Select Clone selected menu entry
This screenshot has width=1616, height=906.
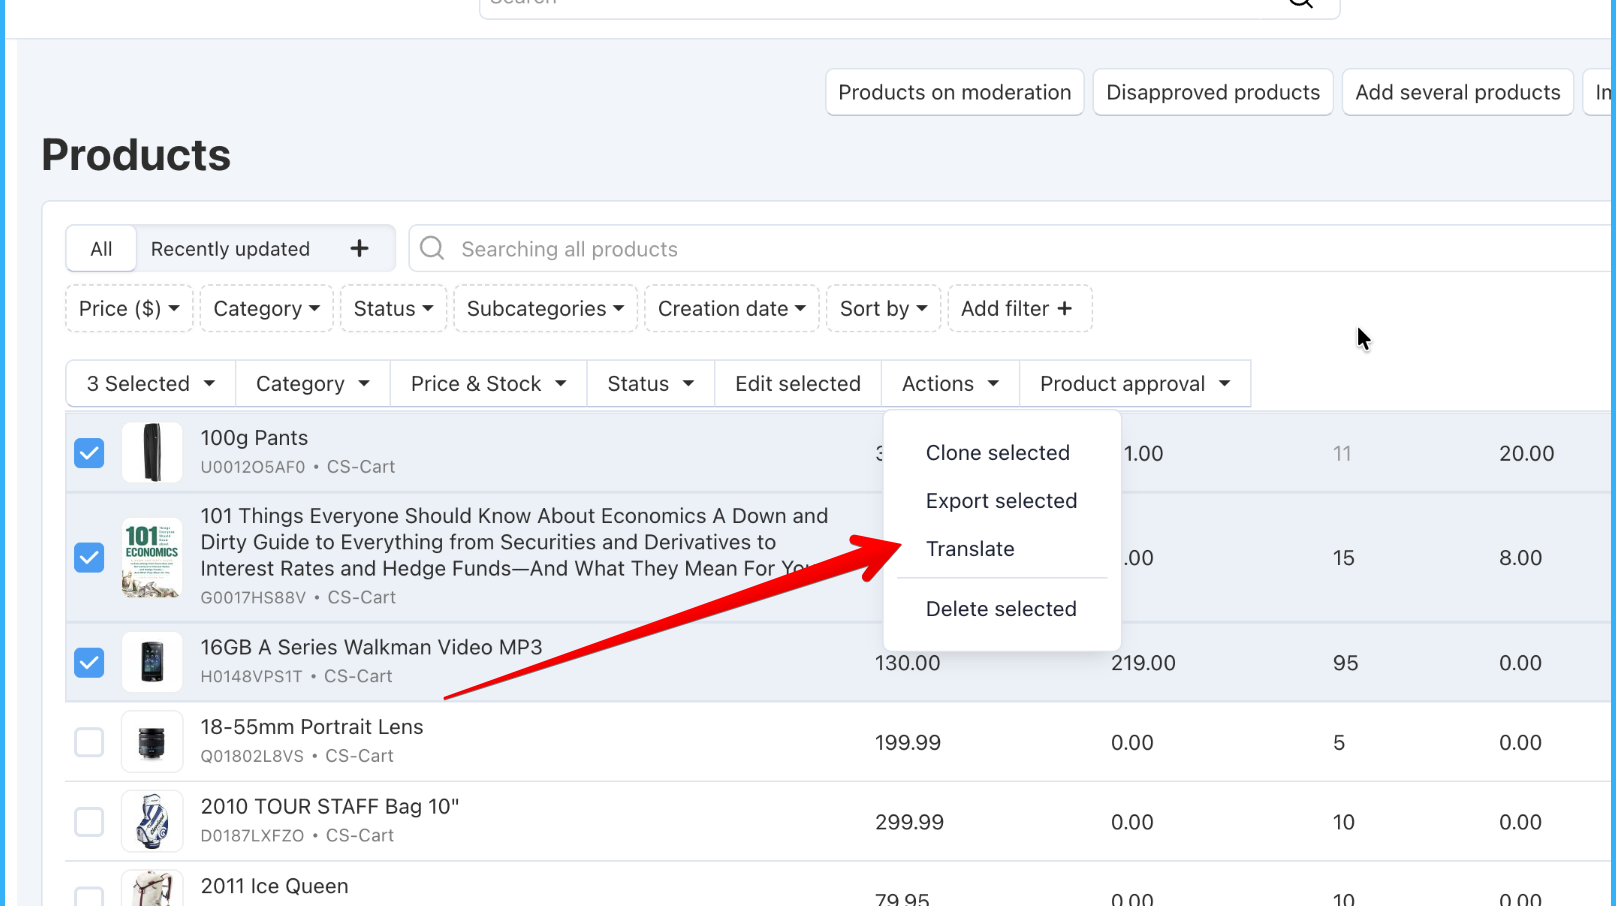coord(997,453)
